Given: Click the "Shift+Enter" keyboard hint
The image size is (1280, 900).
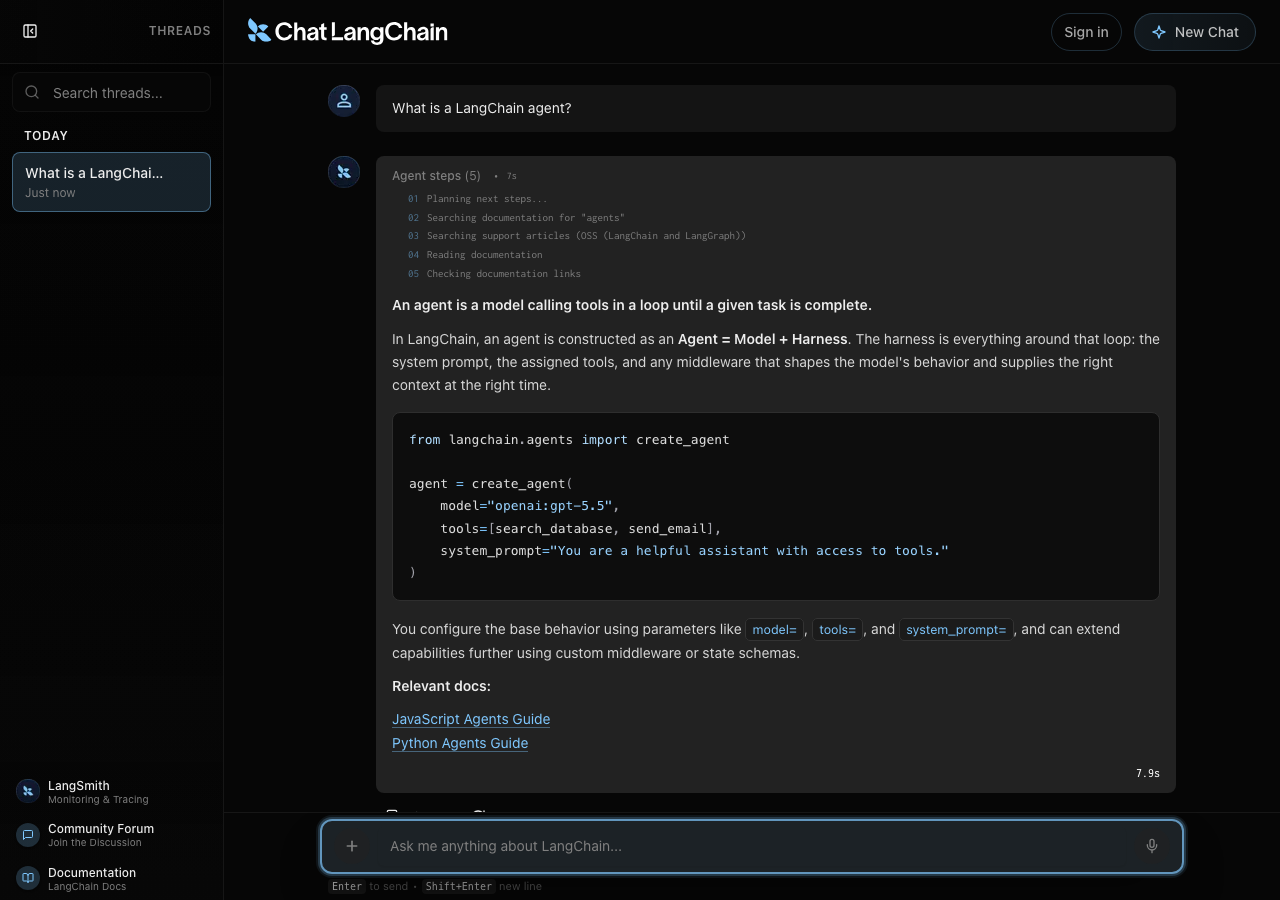Looking at the screenshot, I should tap(458, 886).
